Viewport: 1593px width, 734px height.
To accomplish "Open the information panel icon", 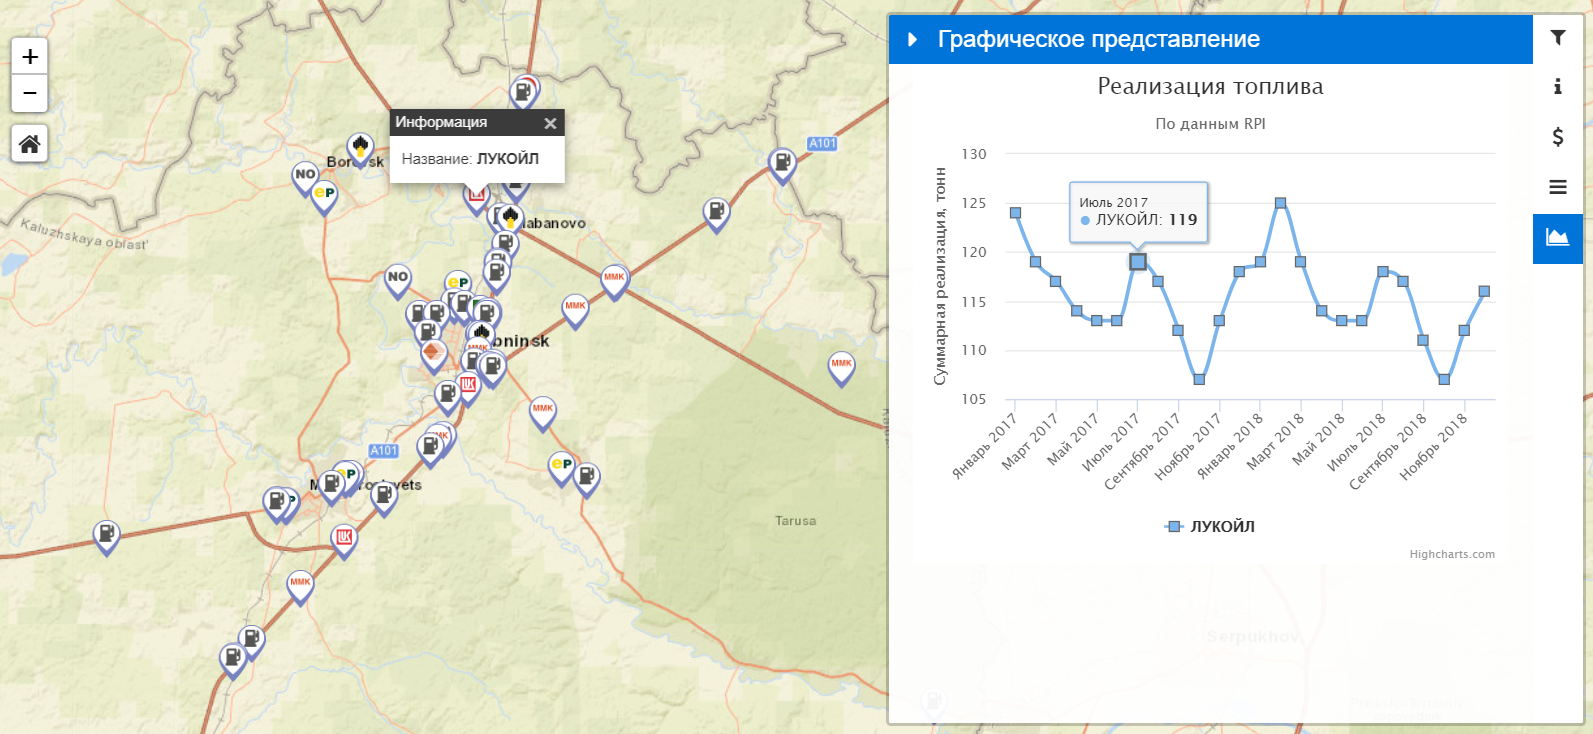I will pos(1558,87).
